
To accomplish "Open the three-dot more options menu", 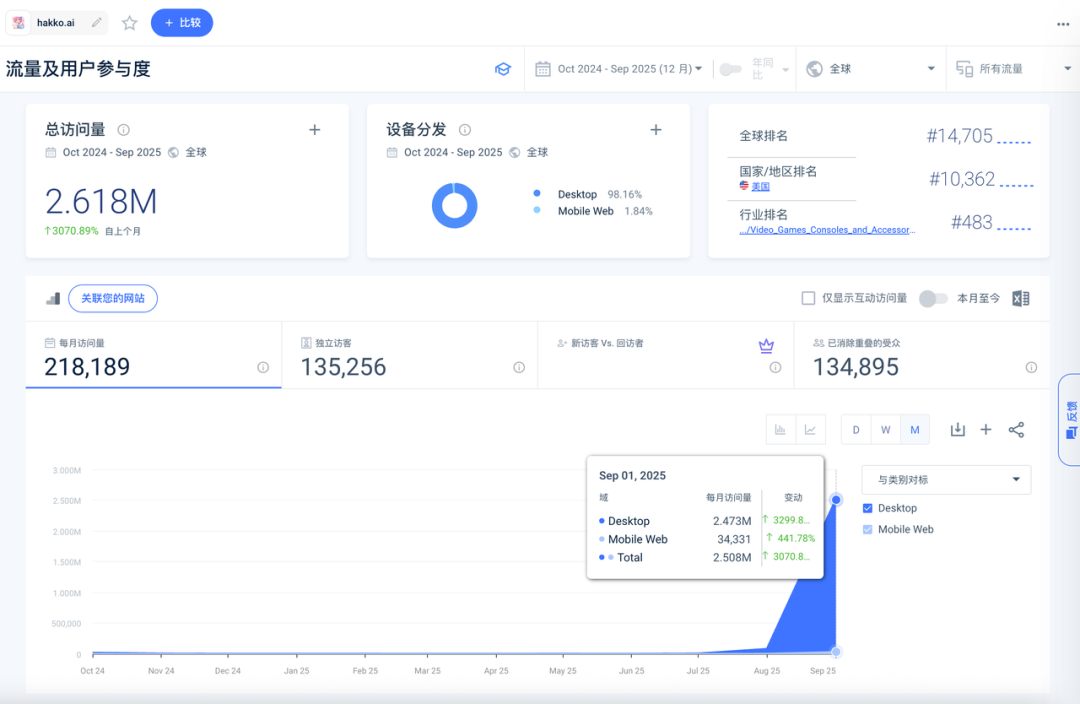I will pyautogui.click(x=1063, y=24).
